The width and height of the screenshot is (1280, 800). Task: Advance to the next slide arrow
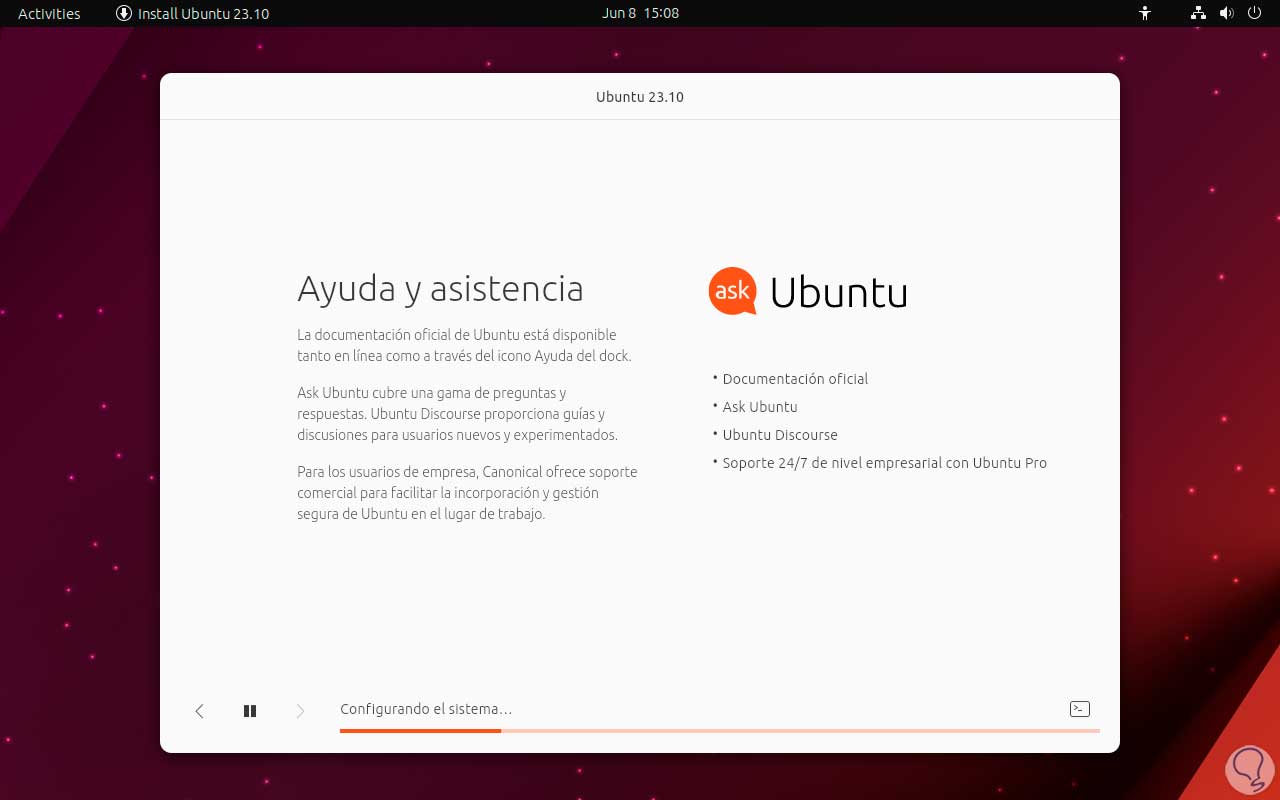(x=300, y=711)
